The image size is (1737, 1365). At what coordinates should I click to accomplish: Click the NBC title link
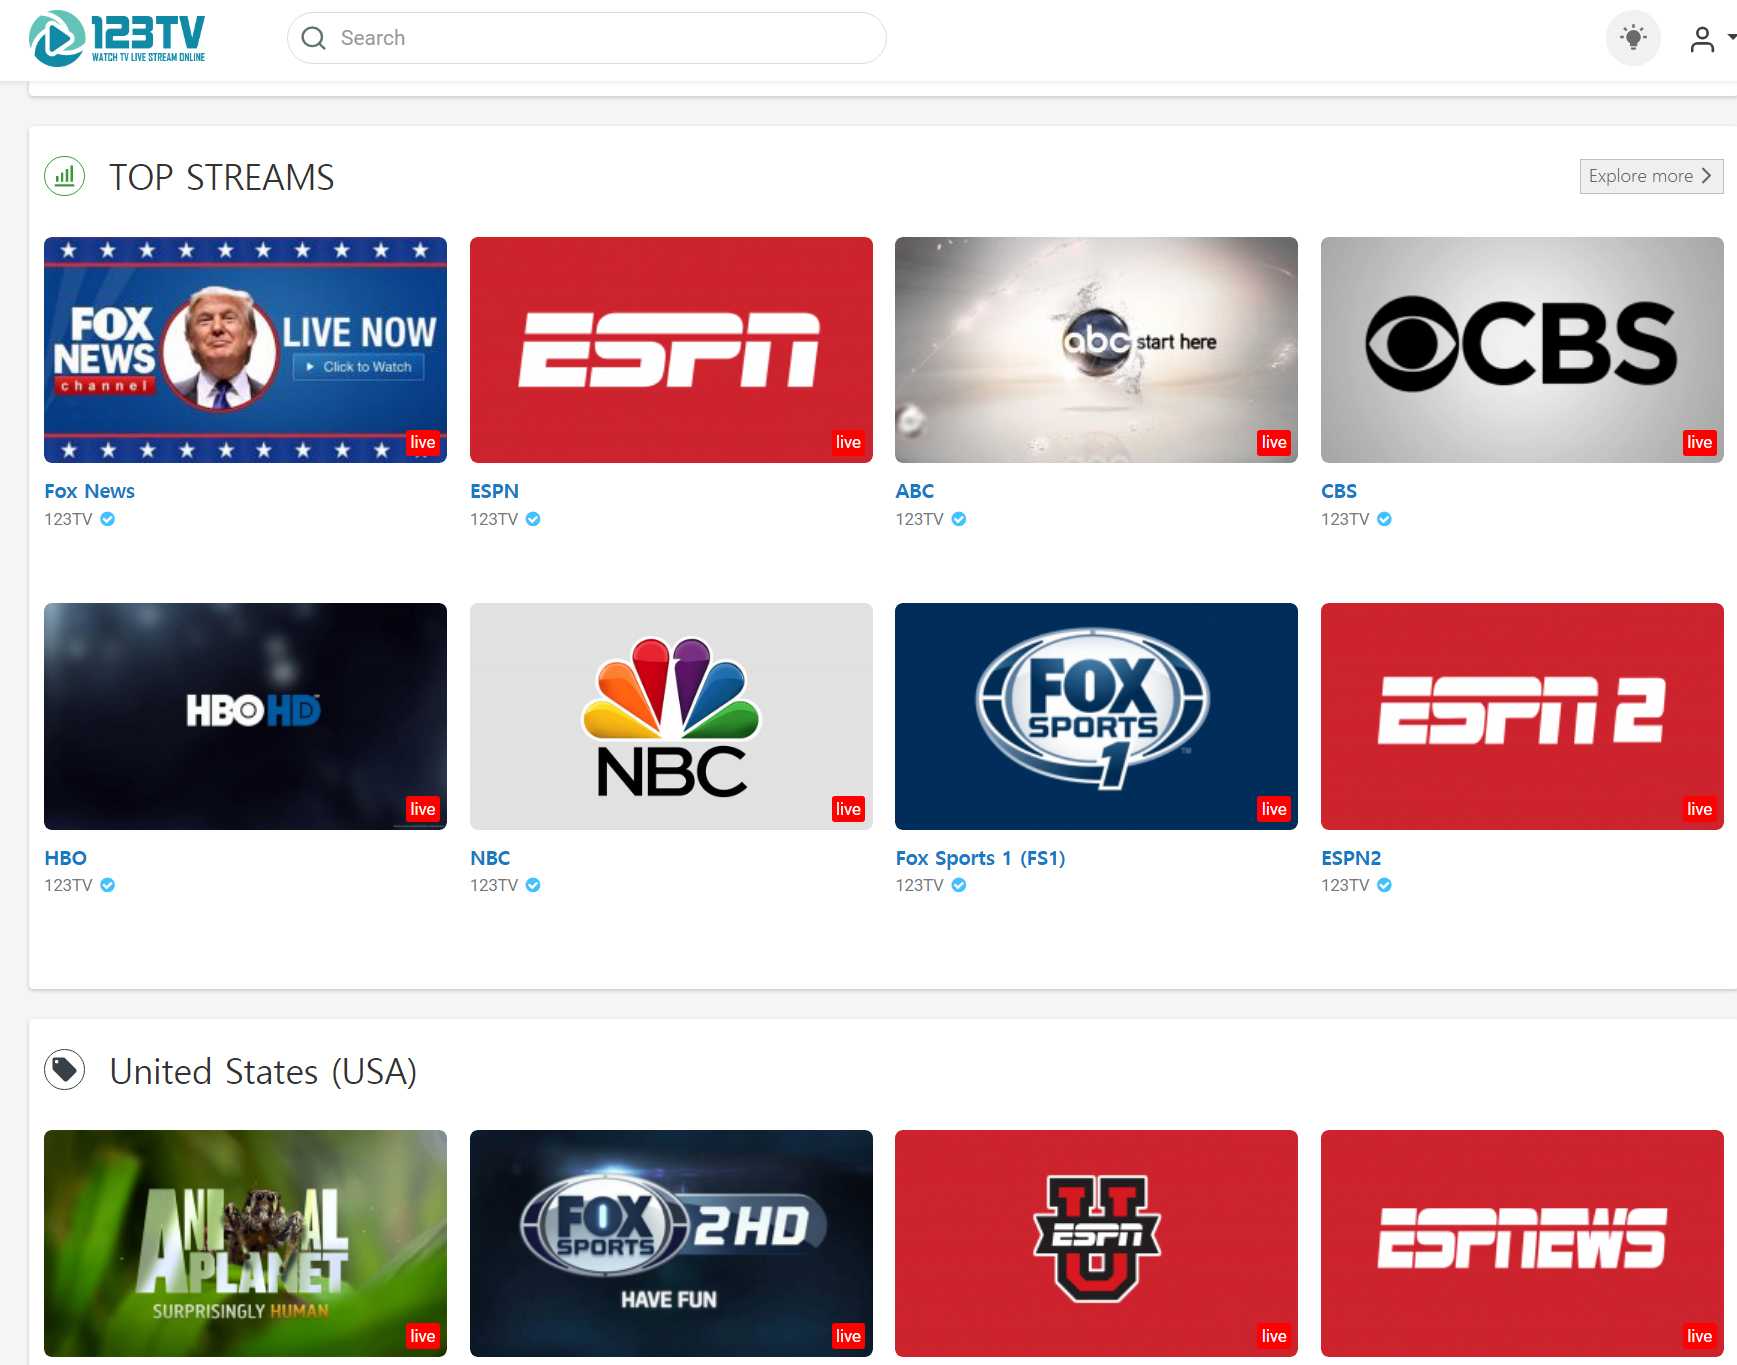click(490, 858)
